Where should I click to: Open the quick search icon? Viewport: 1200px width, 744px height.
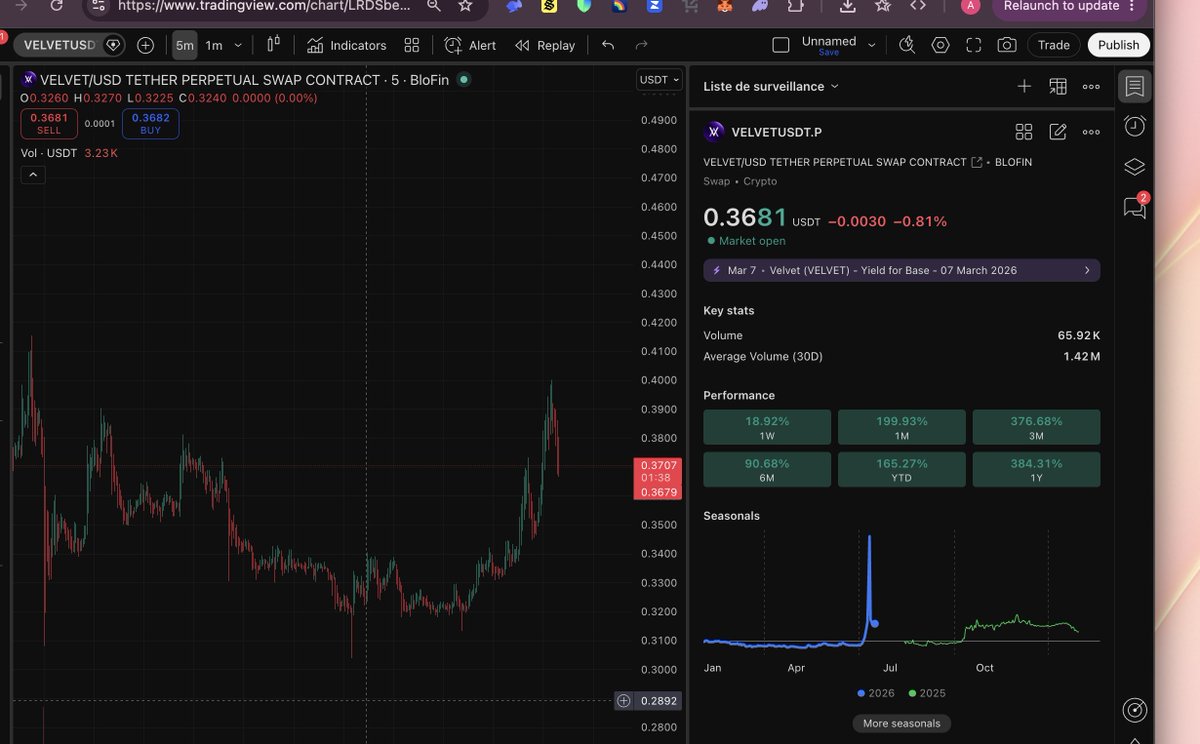coord(907,45)
